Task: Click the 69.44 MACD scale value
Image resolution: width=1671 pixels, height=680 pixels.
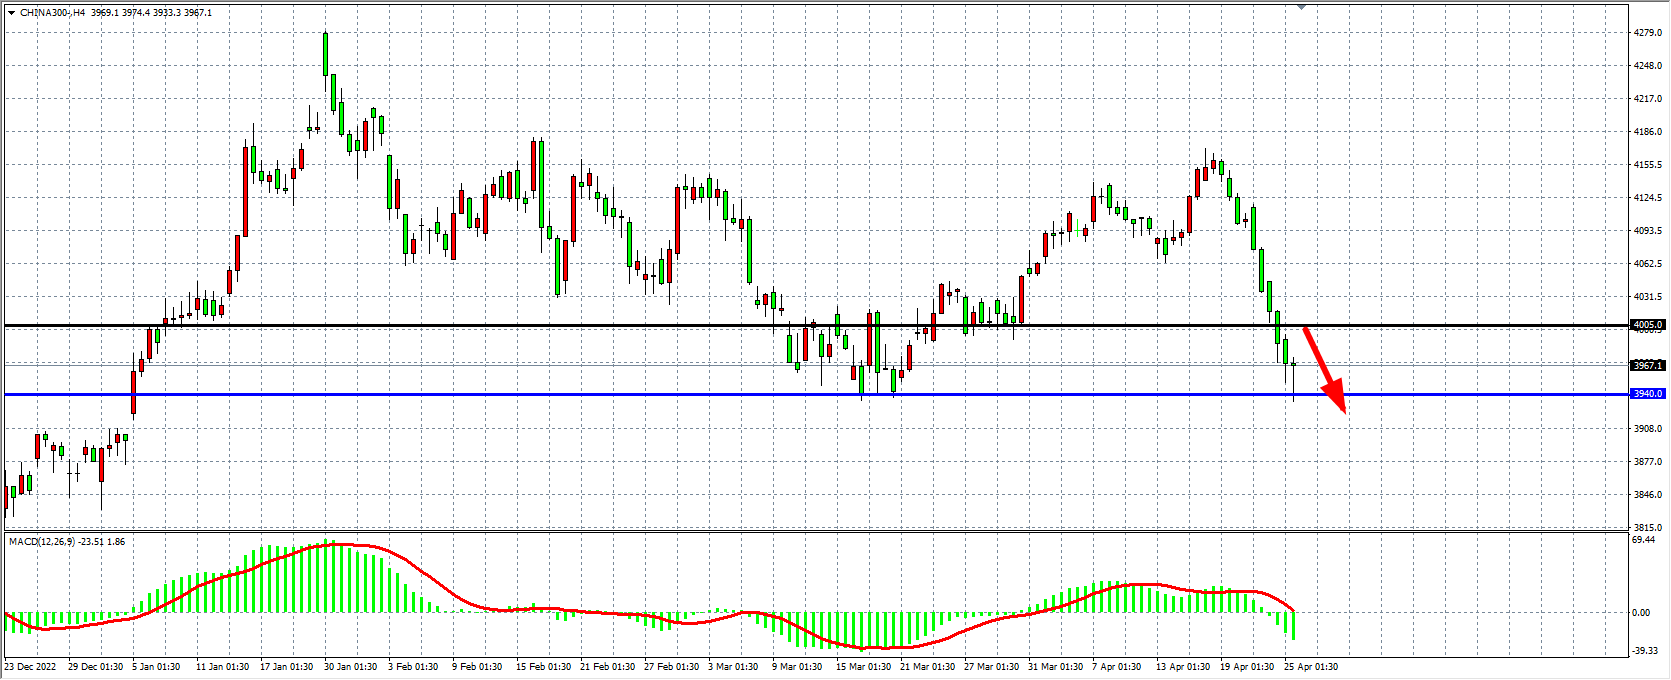Action: click(1643, 540)
